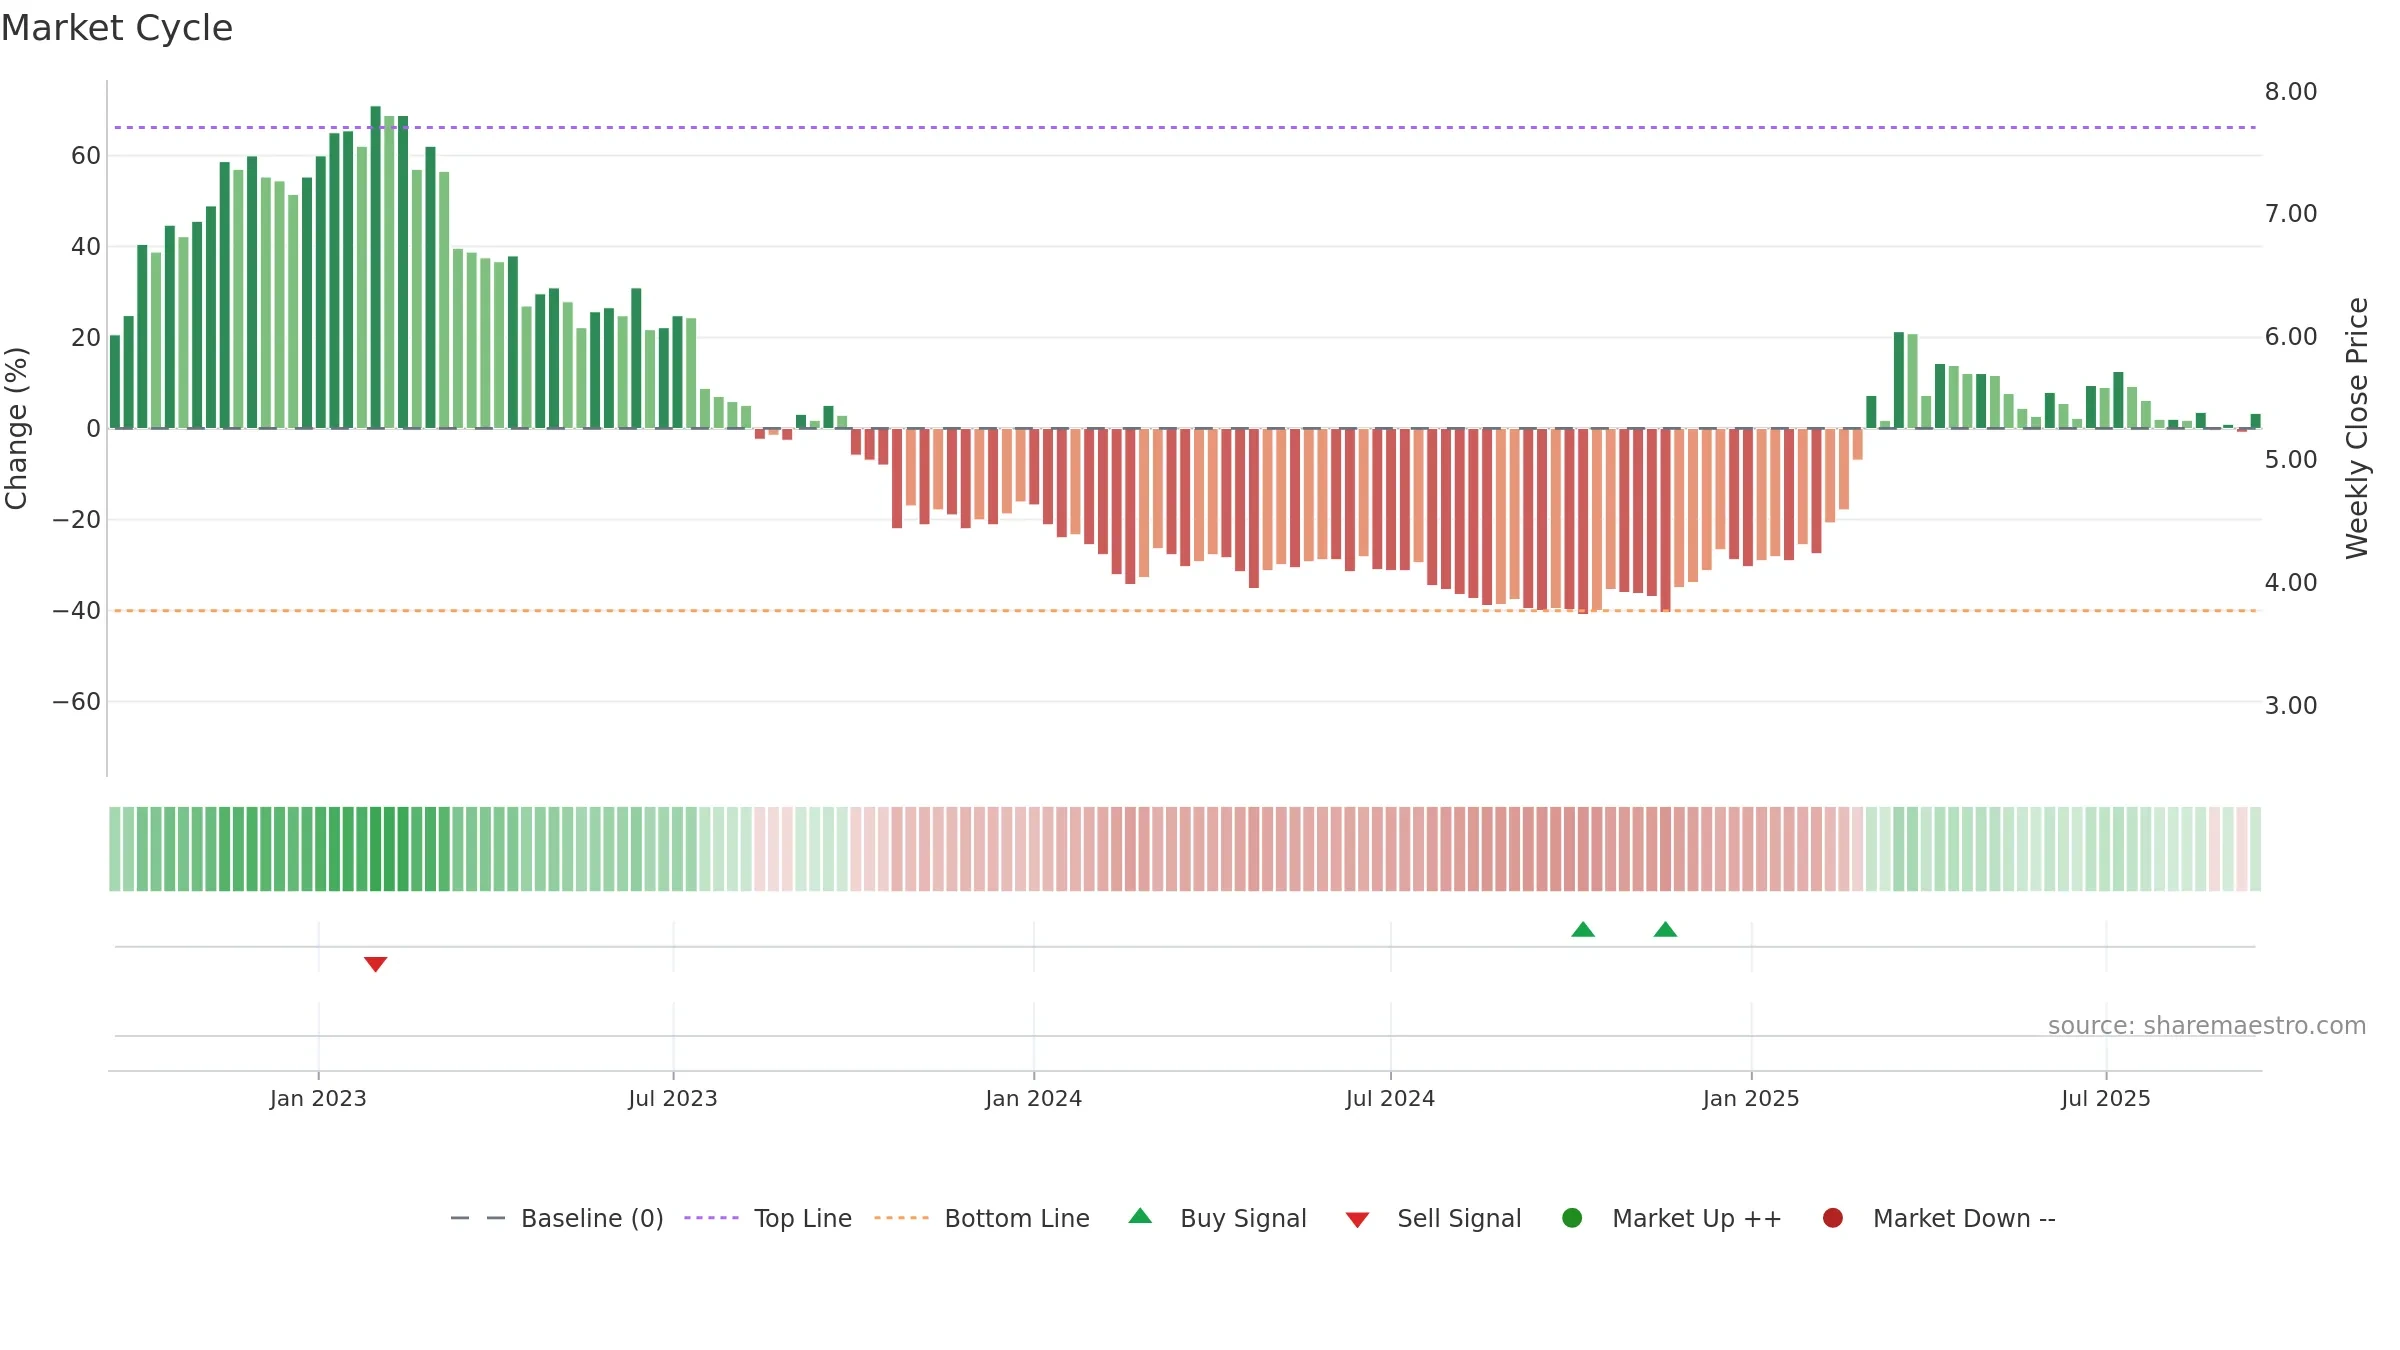Image resolution: width=2400 pixels, height=1350 pixels.
Task: Click the Jan 2025 axis label
Action: [1751, 1099]
